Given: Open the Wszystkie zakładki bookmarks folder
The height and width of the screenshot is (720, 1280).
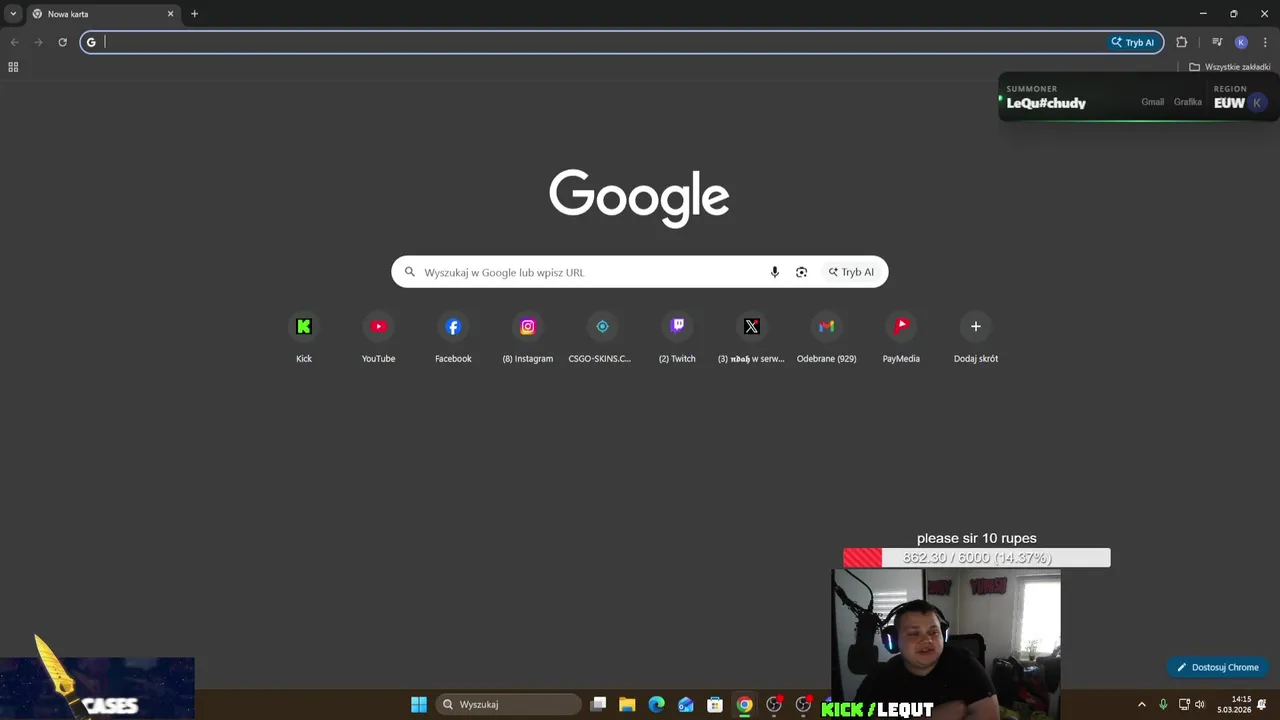Looking at the screenshot, I should pos(1230,67).
